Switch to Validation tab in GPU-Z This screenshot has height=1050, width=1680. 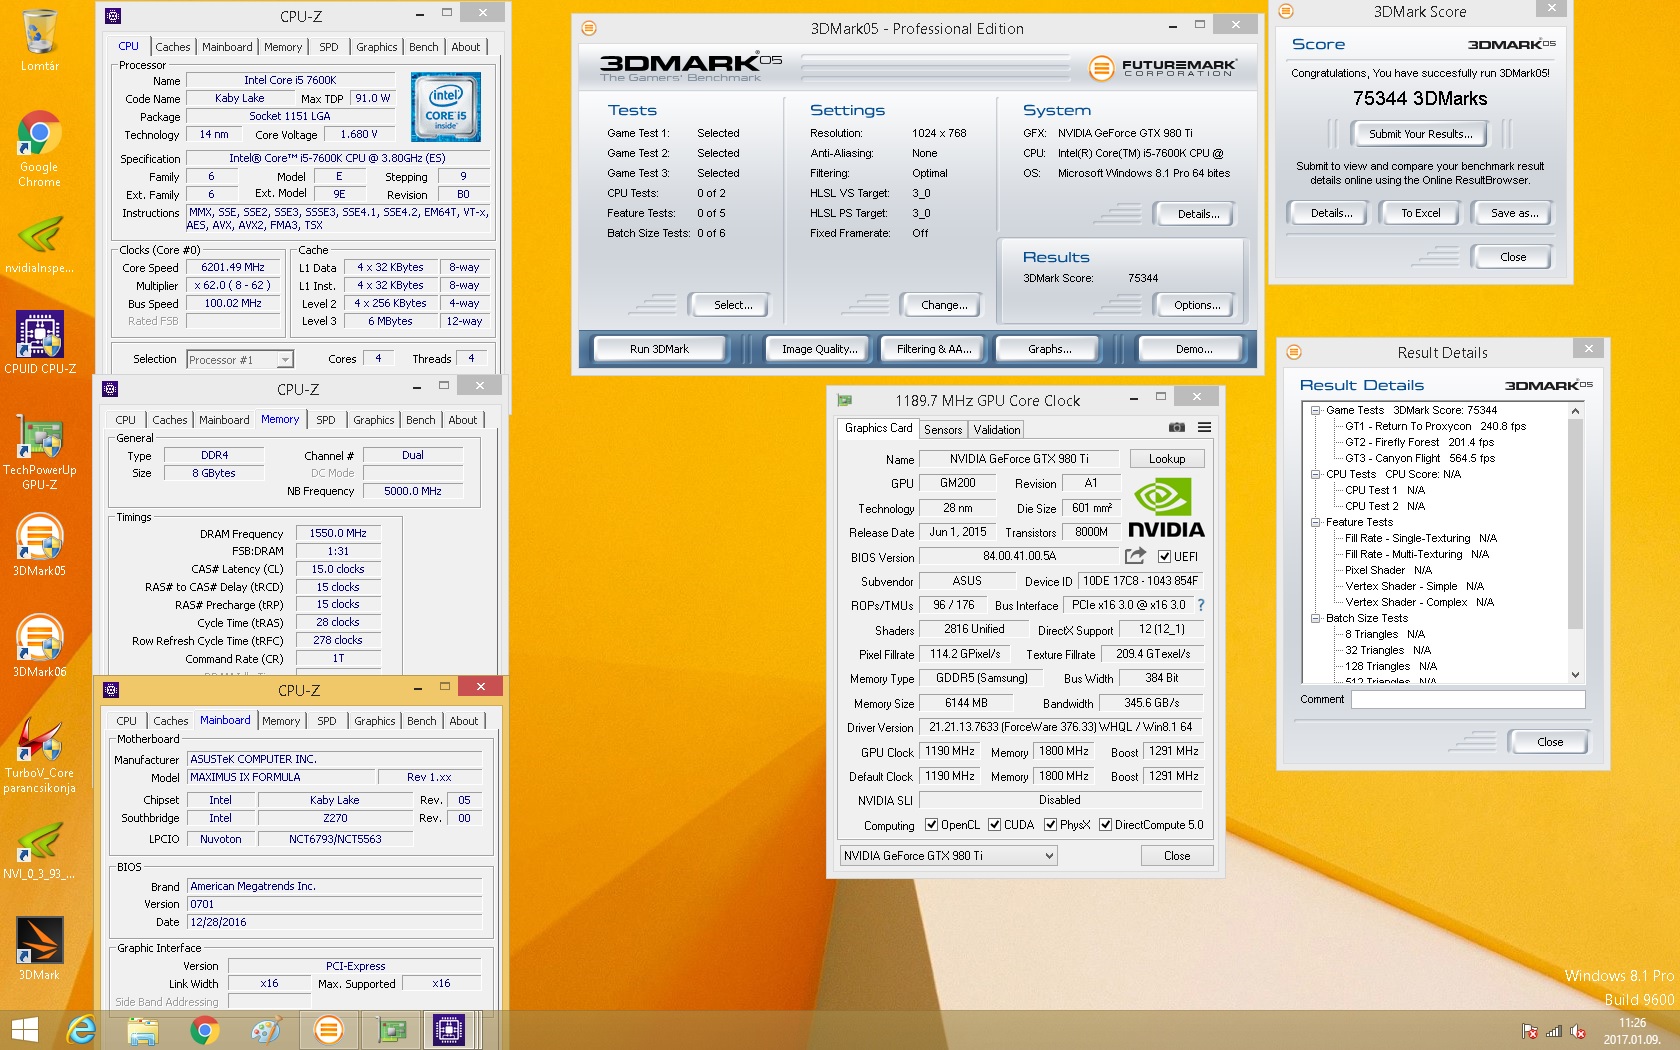point(997,430)
